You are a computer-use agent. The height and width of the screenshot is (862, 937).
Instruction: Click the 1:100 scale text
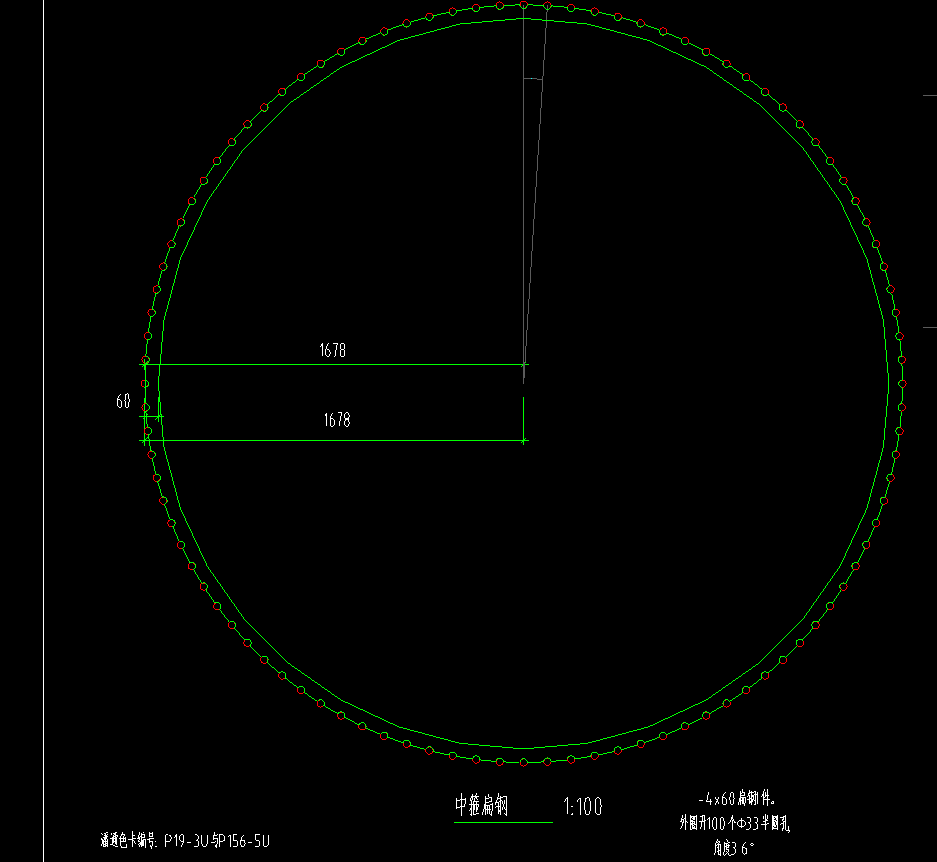583,806
